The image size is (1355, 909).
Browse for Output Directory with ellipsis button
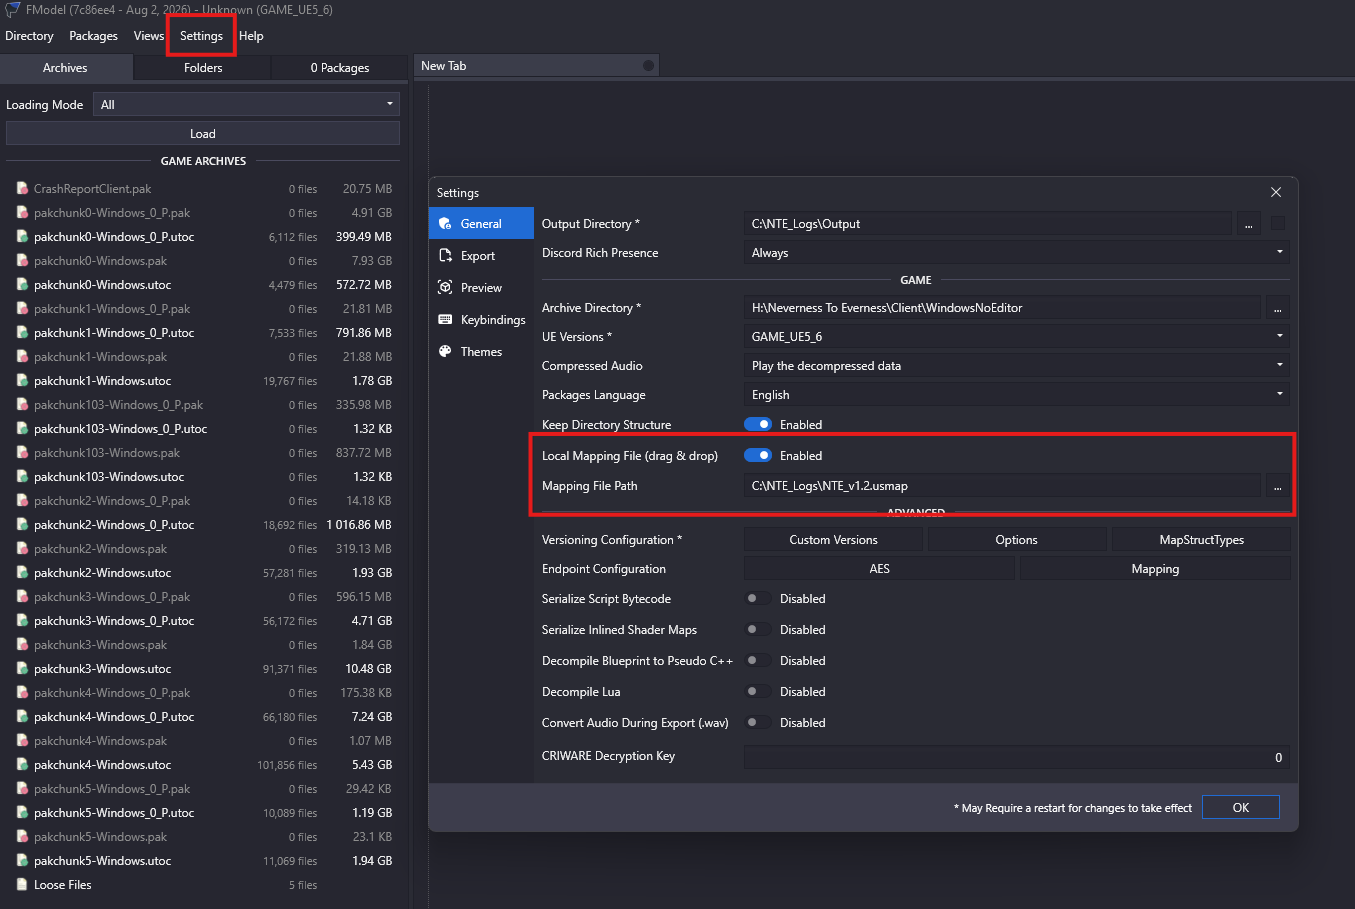1249,224
